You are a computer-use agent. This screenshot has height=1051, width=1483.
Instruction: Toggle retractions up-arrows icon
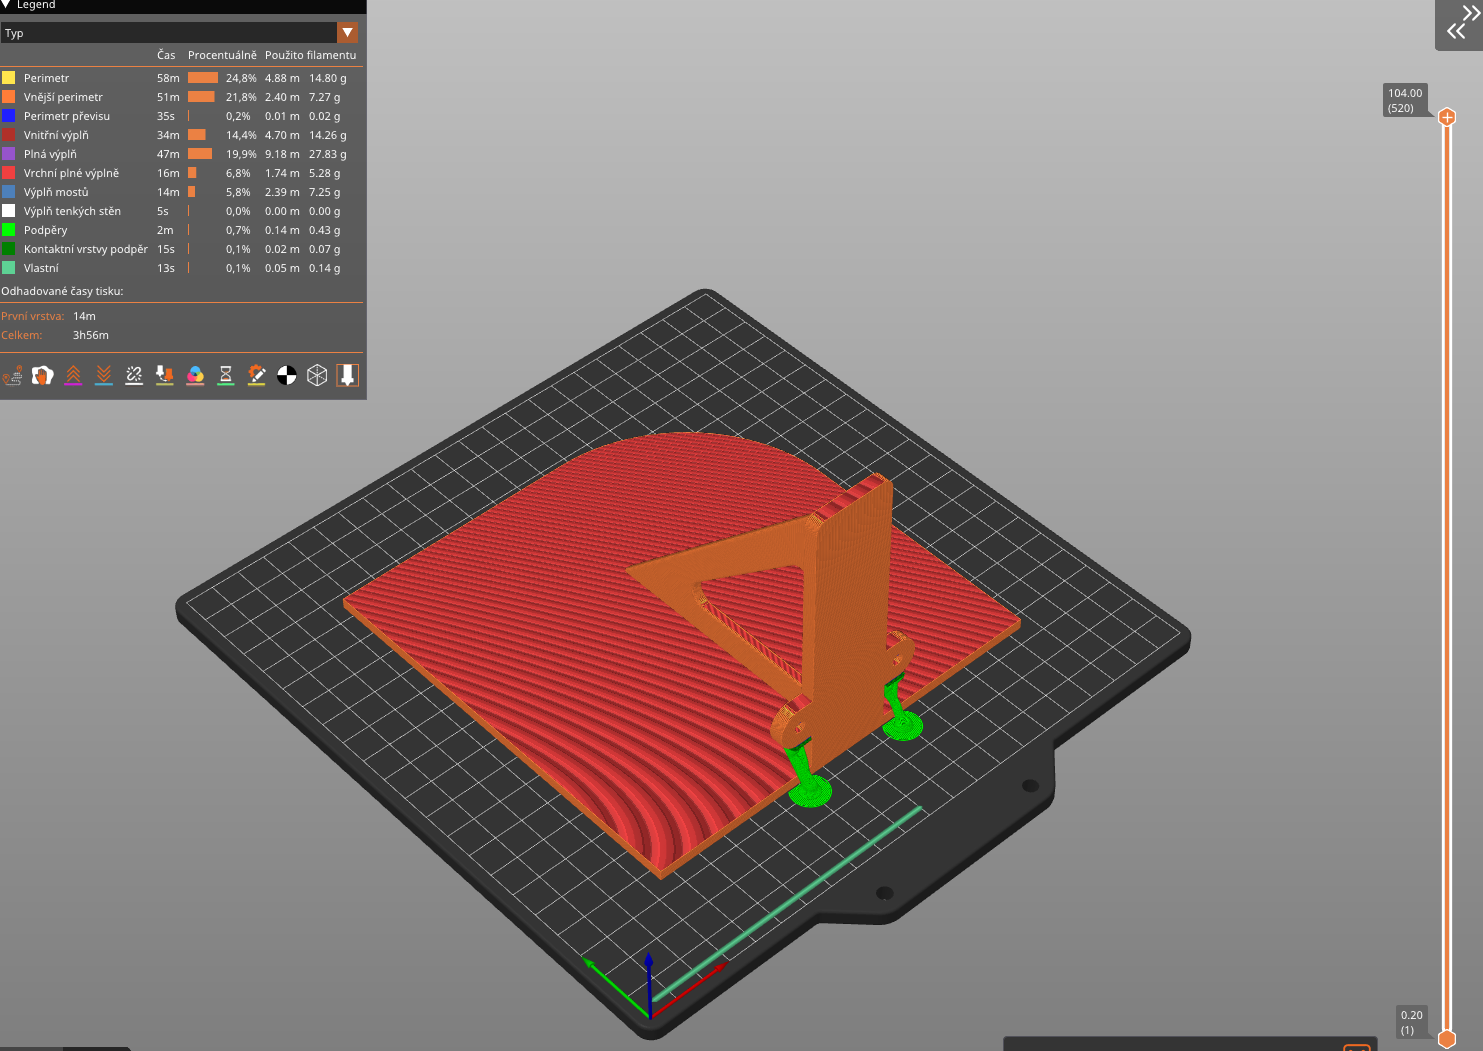[73, 375]
